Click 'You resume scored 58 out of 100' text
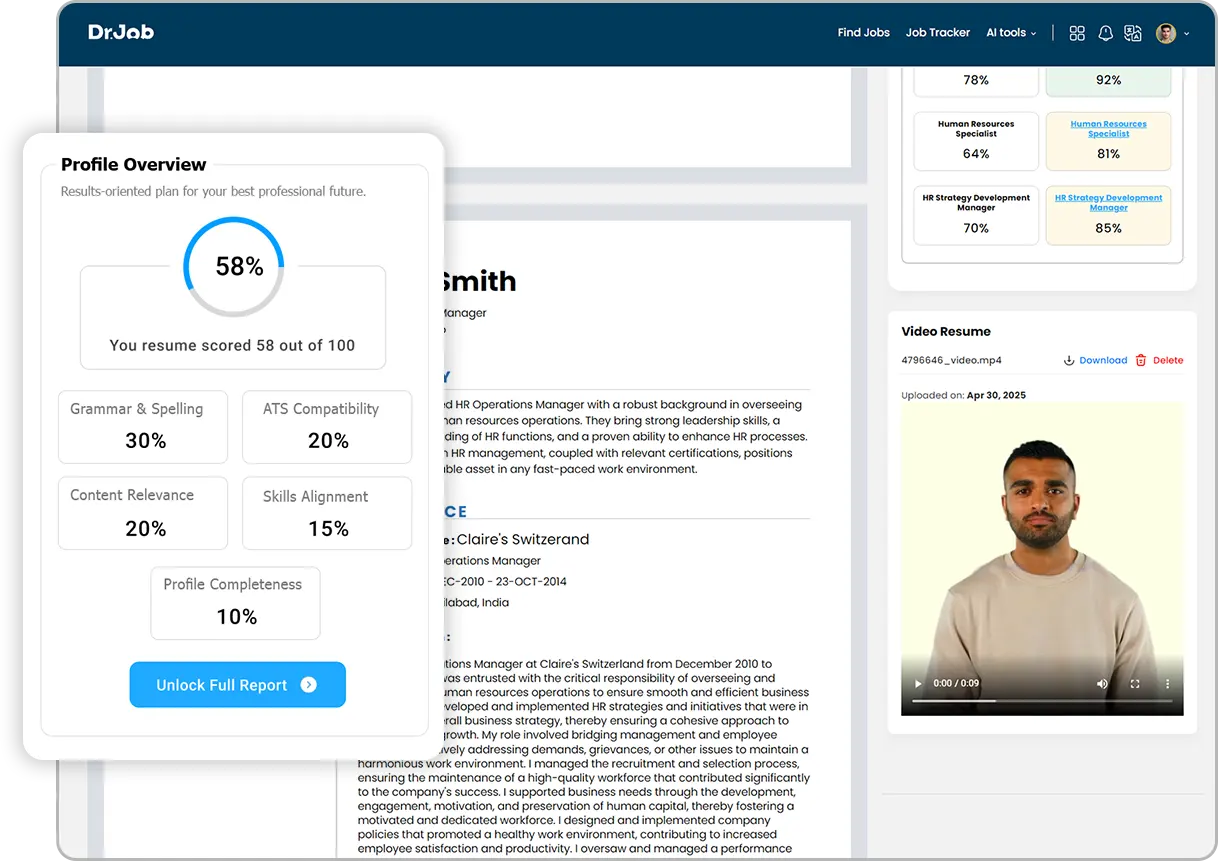 pyautogui.click(x=232, y=345)
